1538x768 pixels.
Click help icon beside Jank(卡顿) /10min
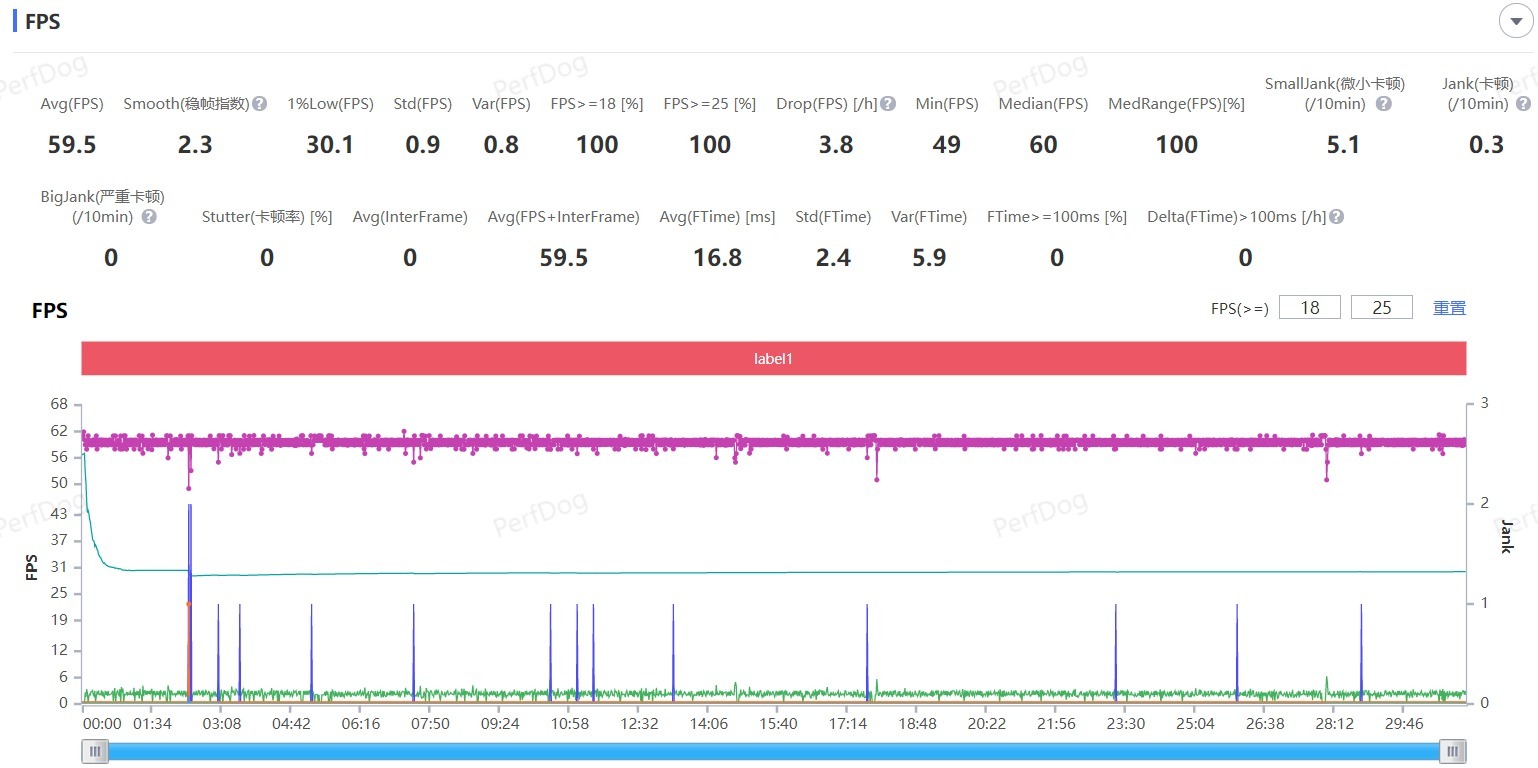coord(1523,104)
